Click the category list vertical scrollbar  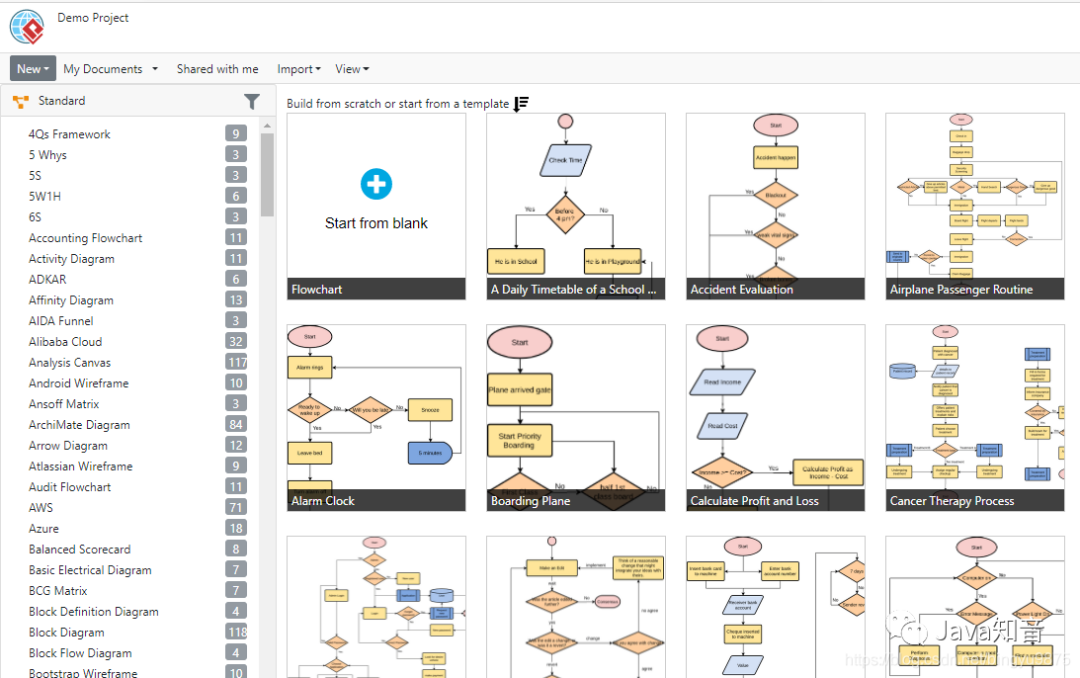point(267,175)
